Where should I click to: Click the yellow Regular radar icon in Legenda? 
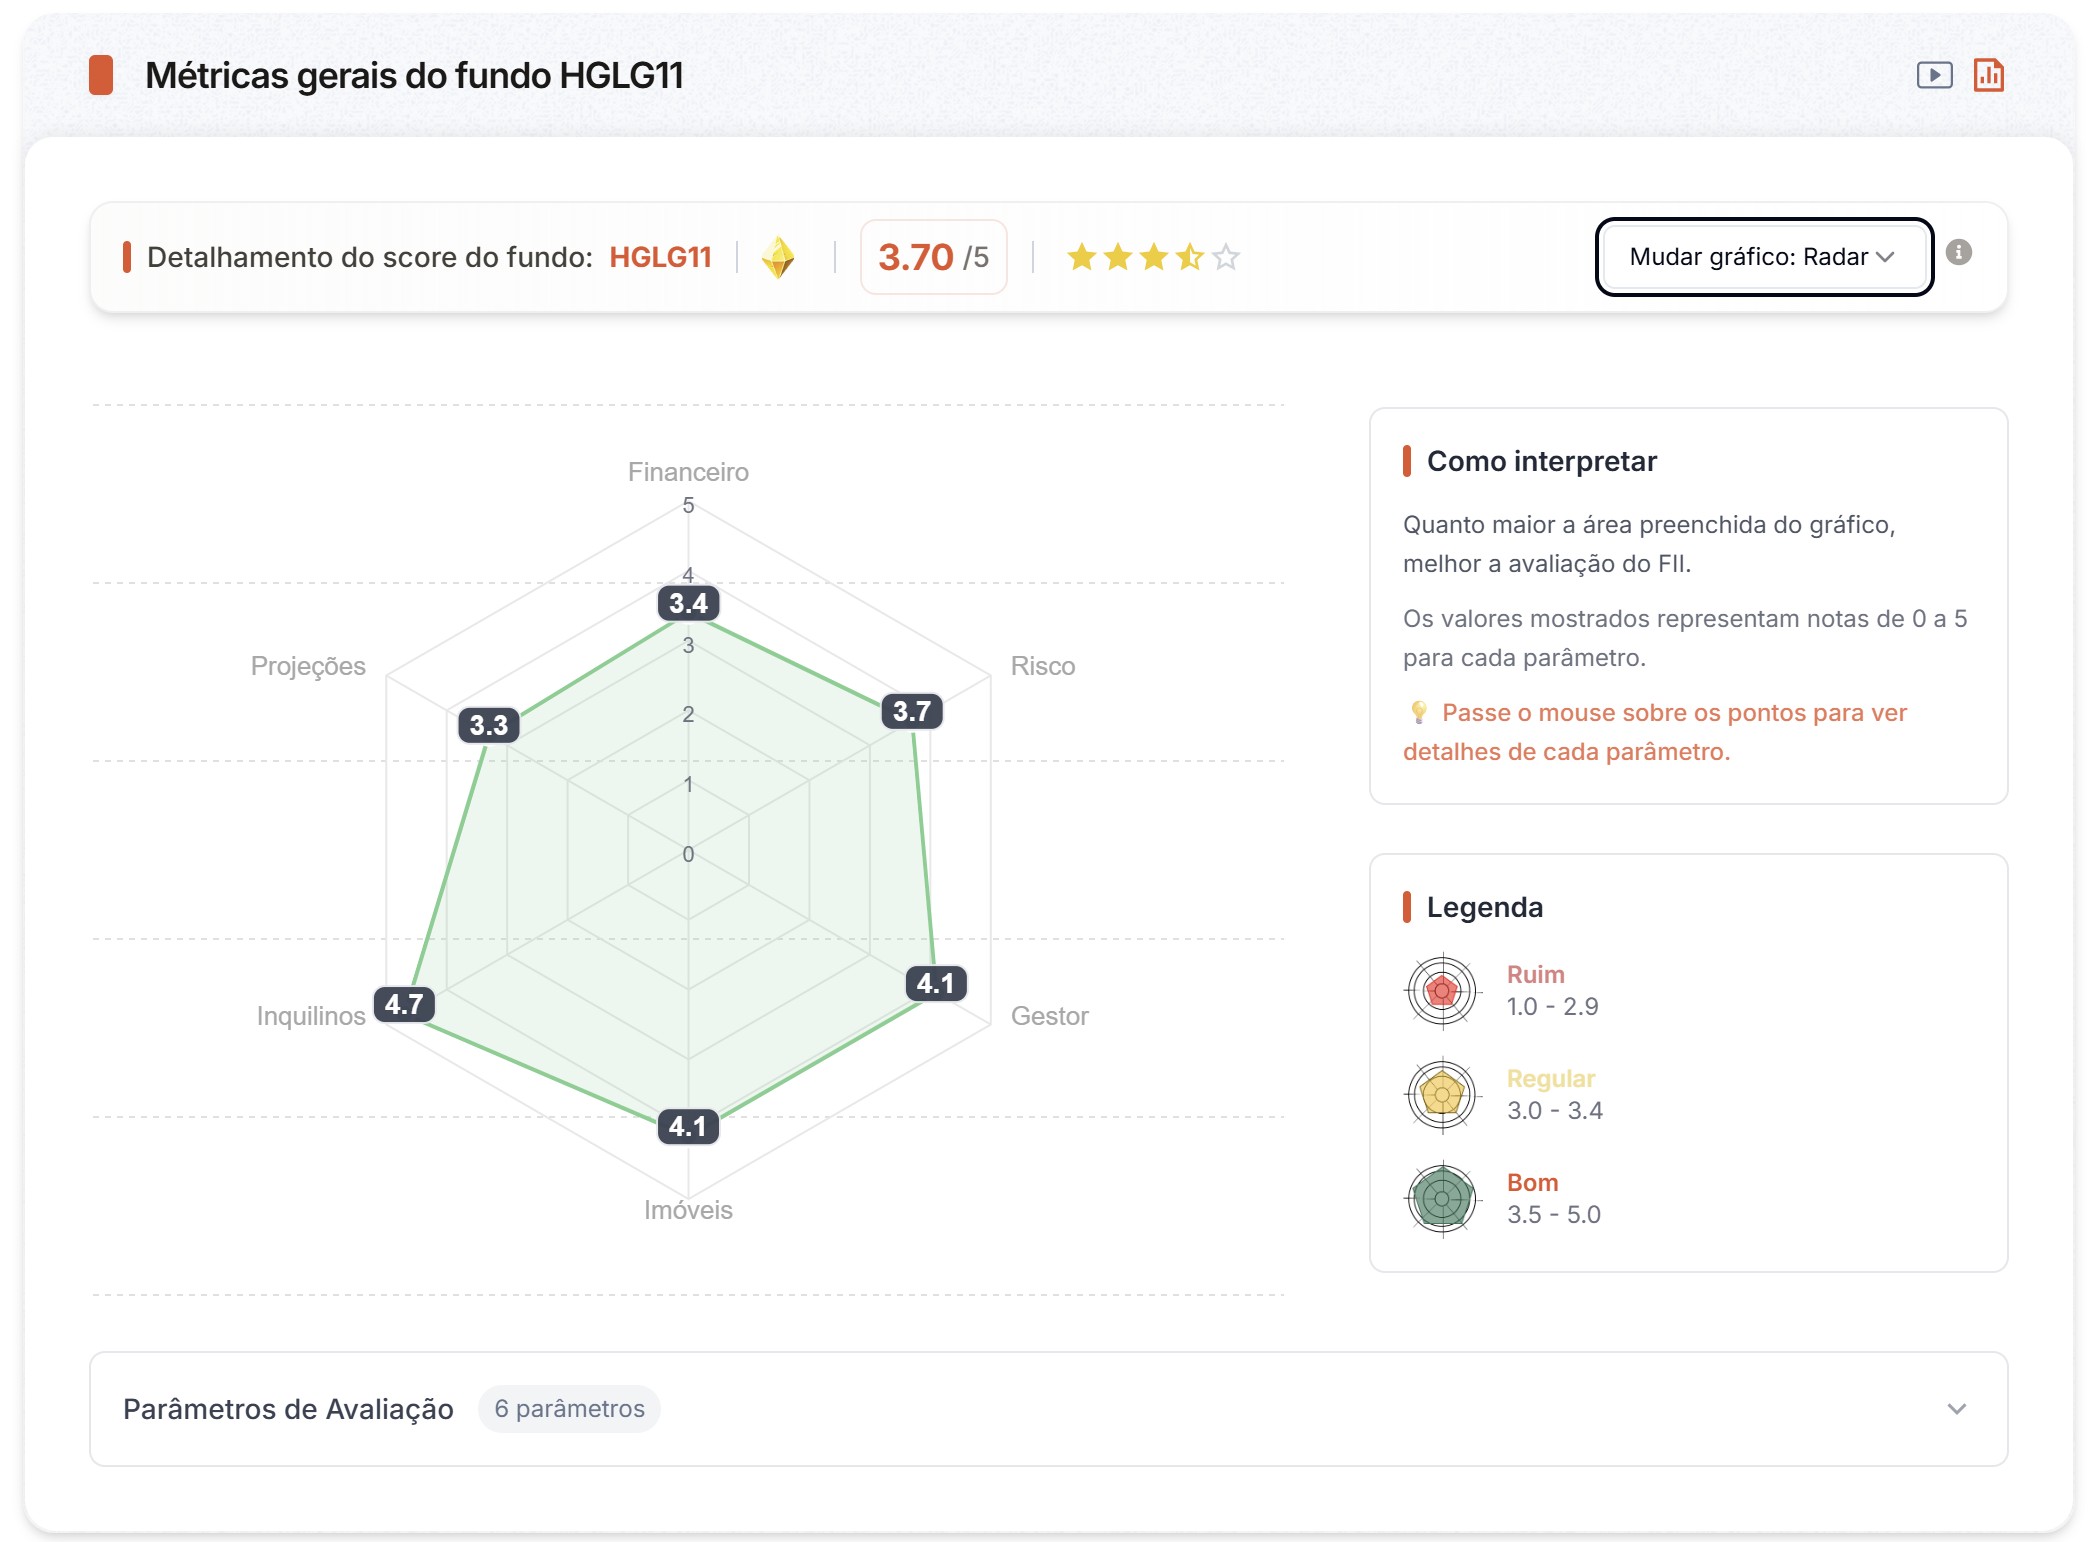coord(1443,1093)
